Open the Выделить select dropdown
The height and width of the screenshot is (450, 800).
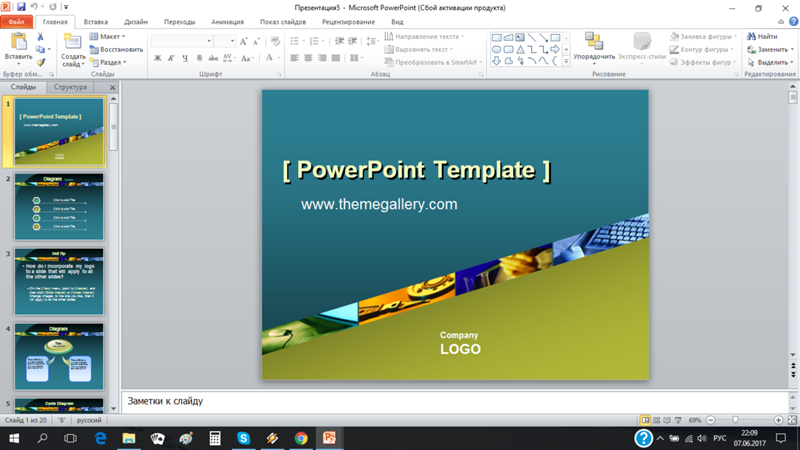(x=770, y=62)
